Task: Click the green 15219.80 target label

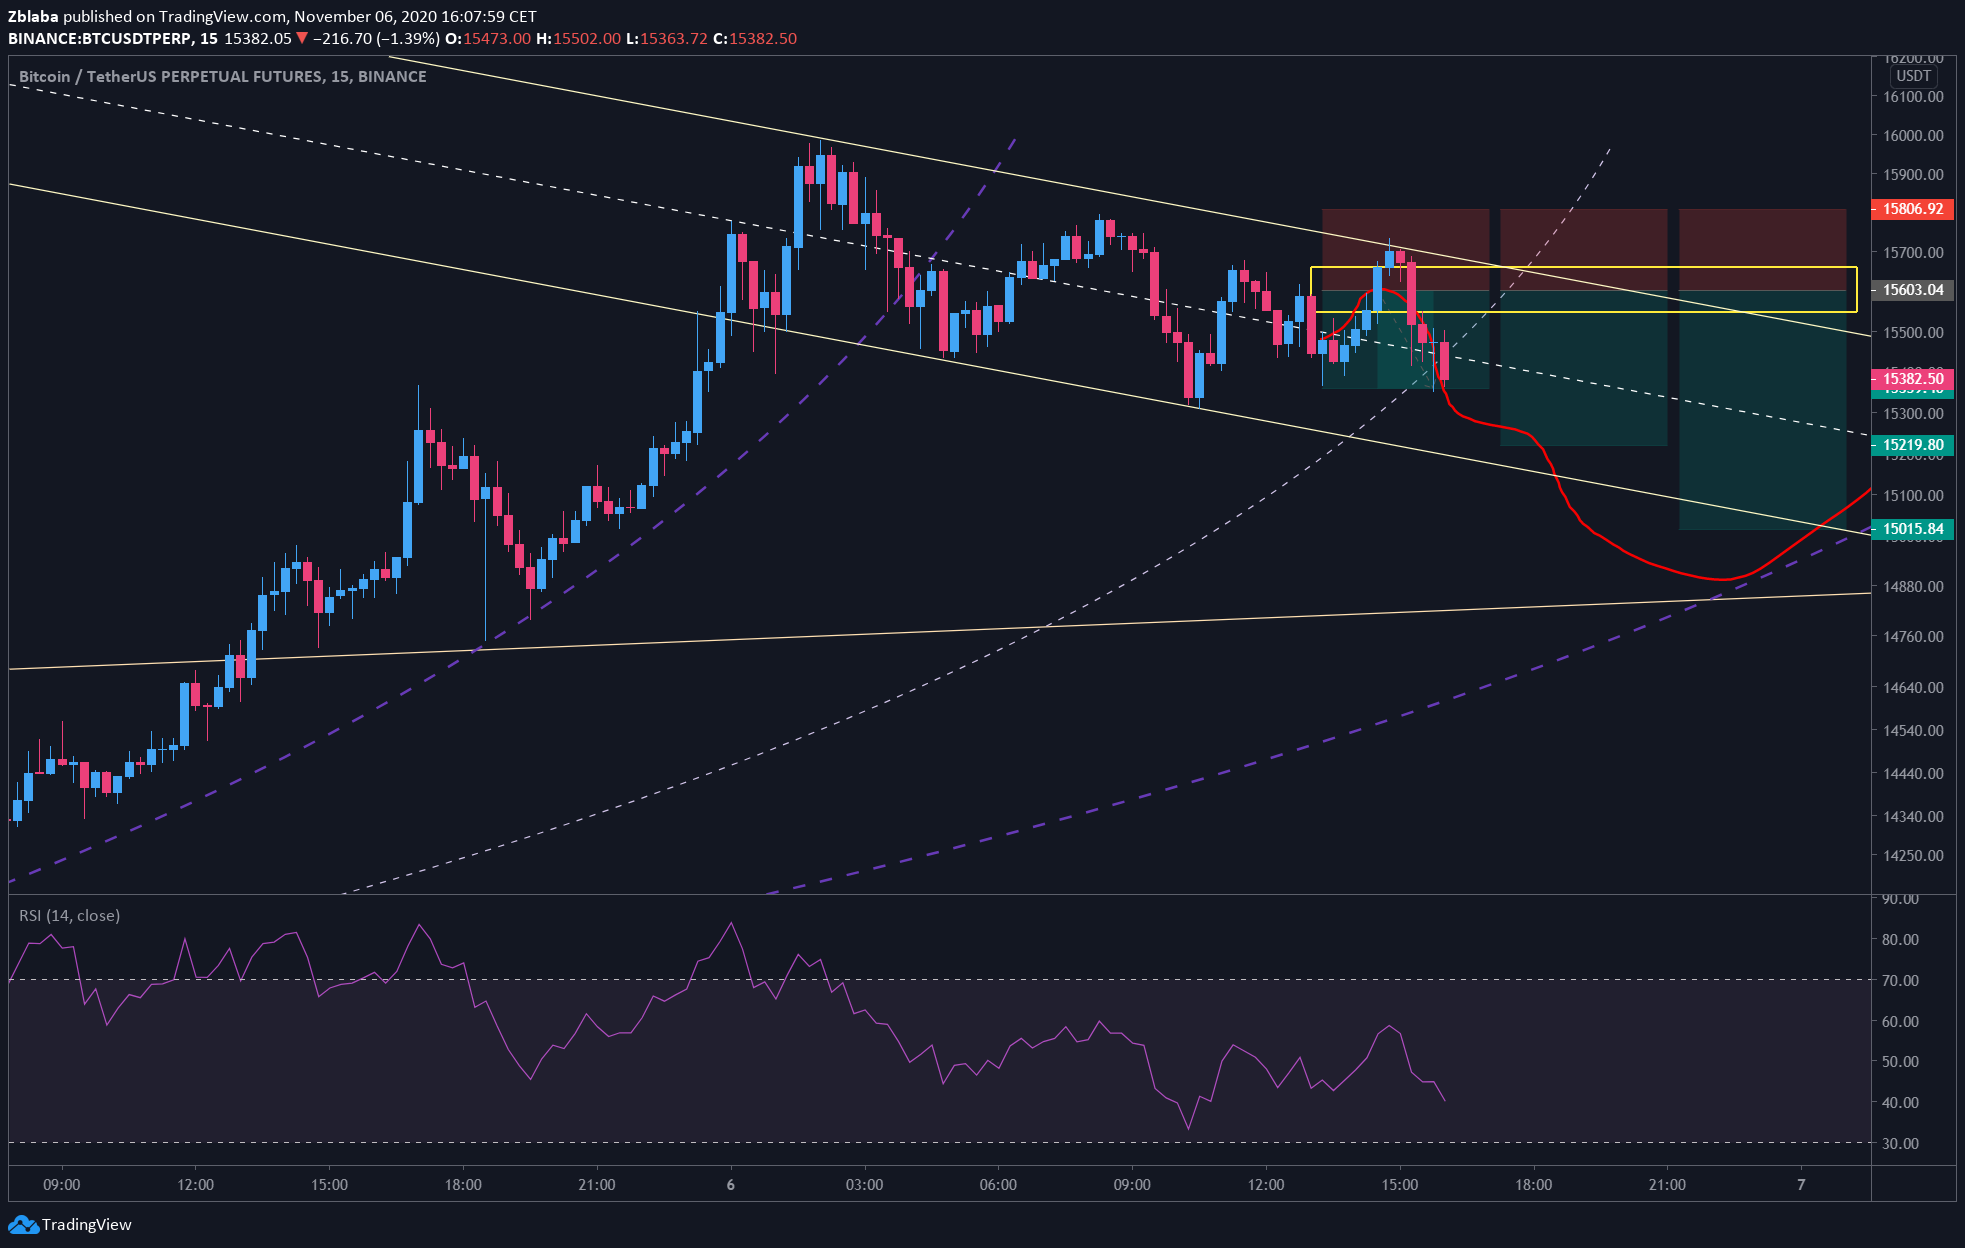Action: [x=1912, y=445]
